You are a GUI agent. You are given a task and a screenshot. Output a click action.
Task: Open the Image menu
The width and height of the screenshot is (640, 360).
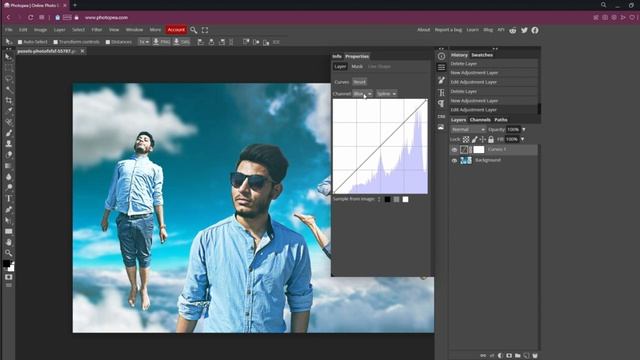pos(40,30)
